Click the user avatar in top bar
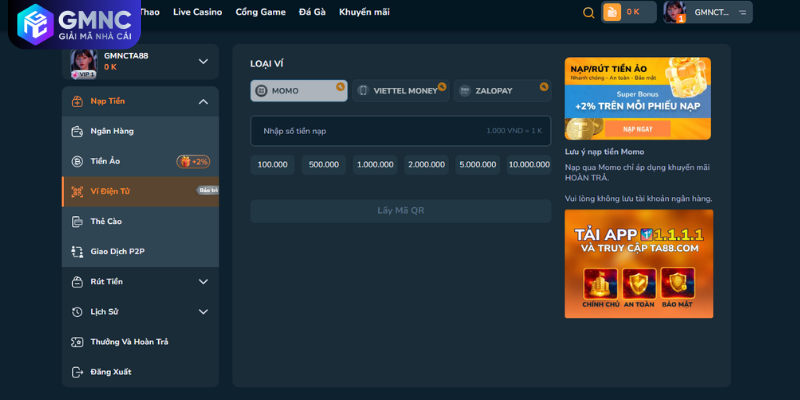The image size is (800, 400). tap(675, 12)
